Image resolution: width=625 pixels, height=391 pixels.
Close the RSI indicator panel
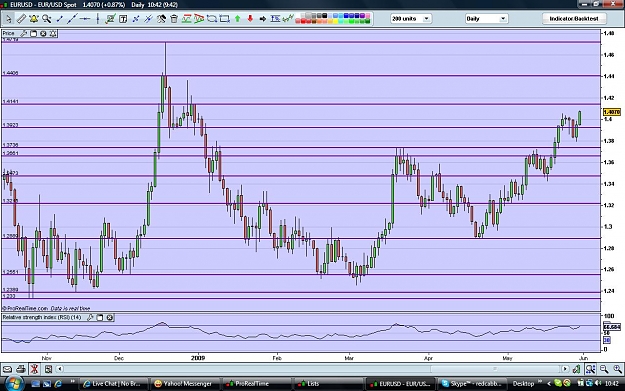(x=110, y=317)
